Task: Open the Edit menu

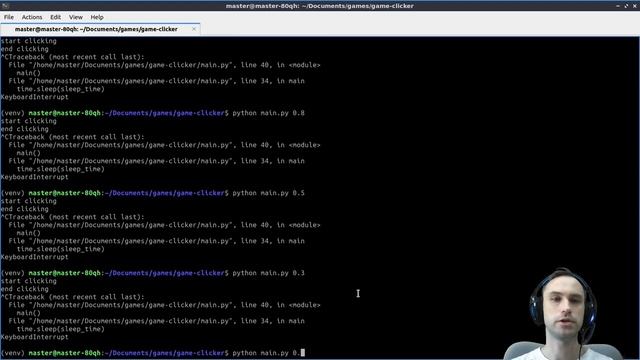Action: (56, 17)
